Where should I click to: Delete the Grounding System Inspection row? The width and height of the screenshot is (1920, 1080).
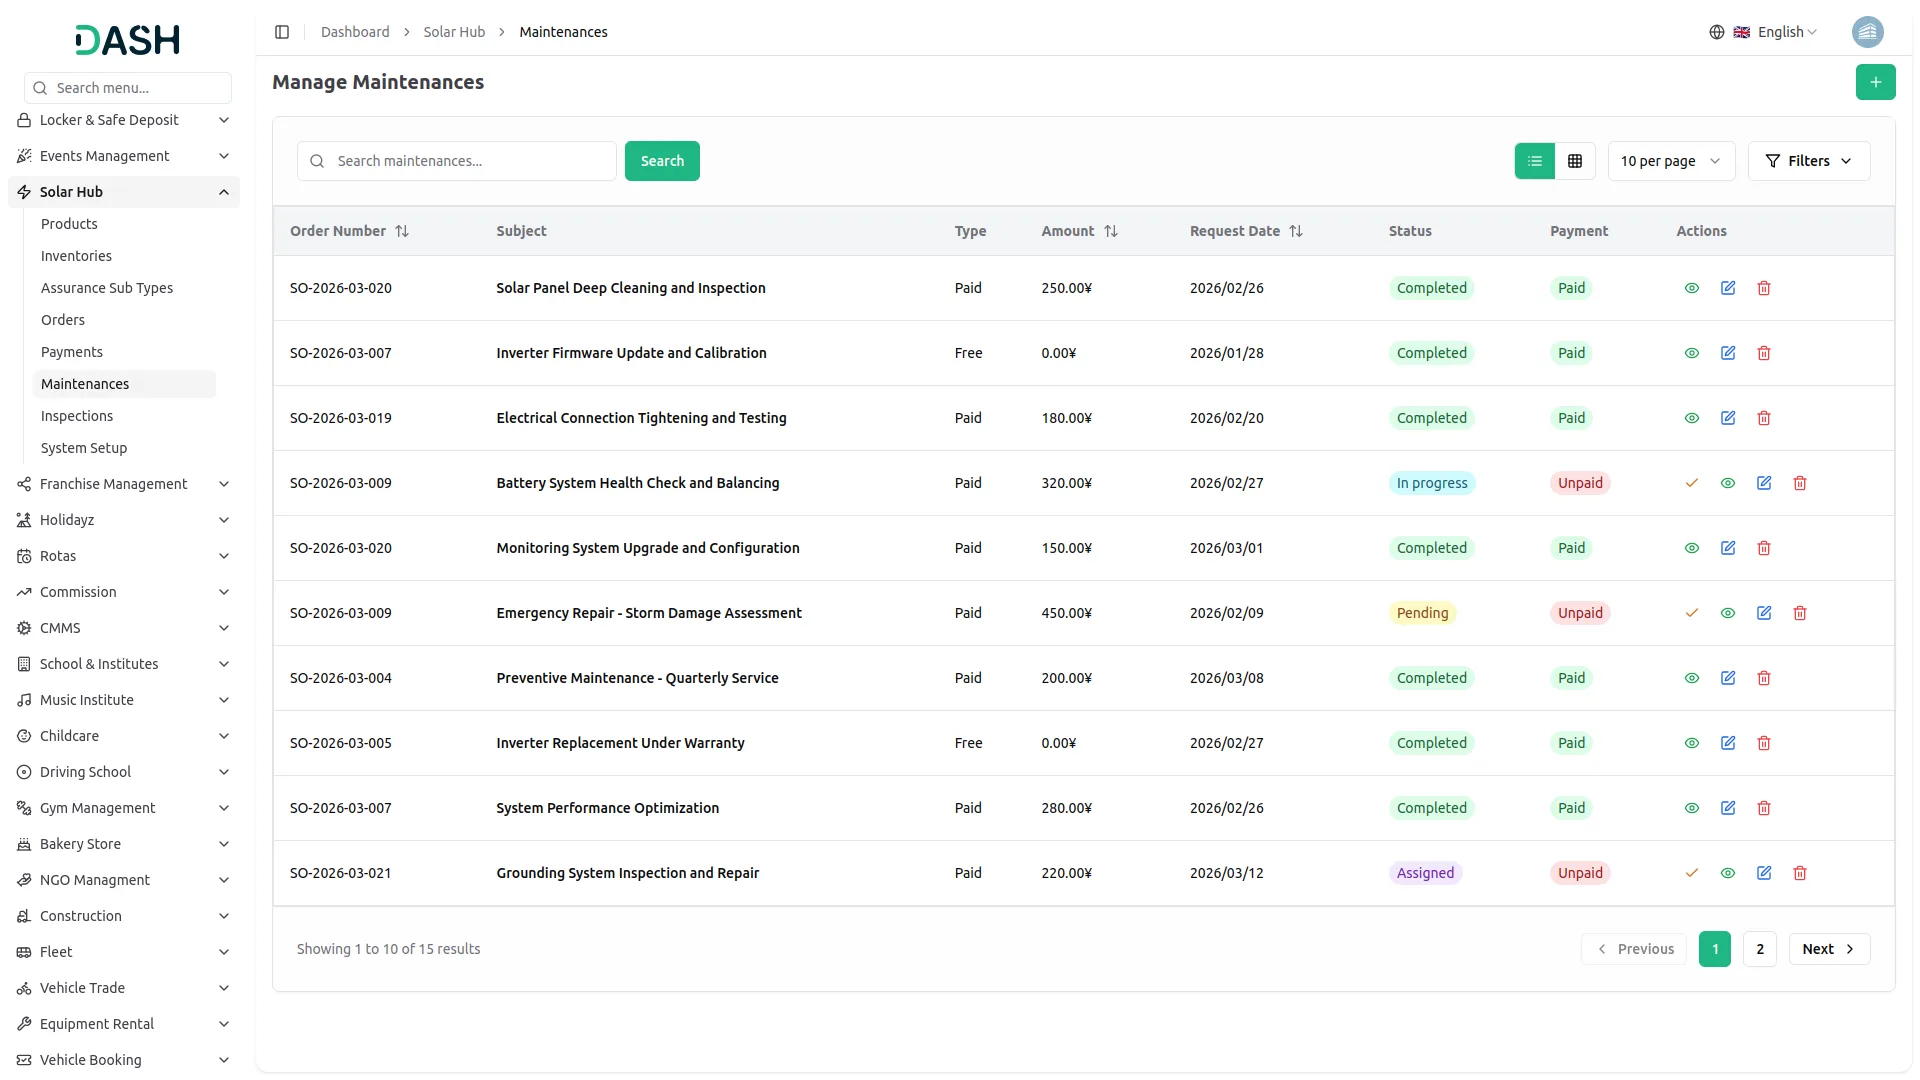(x=1800, y=873)
